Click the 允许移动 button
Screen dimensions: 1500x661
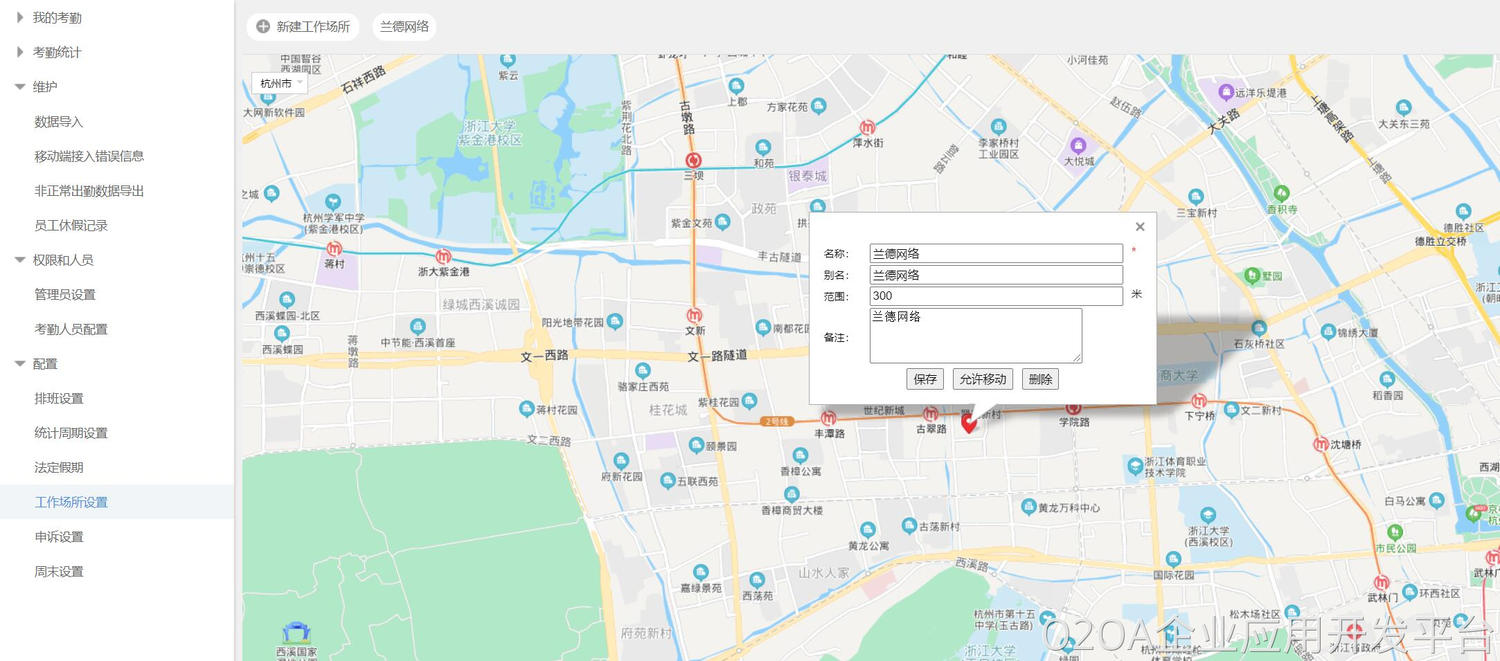pos(982,379)
